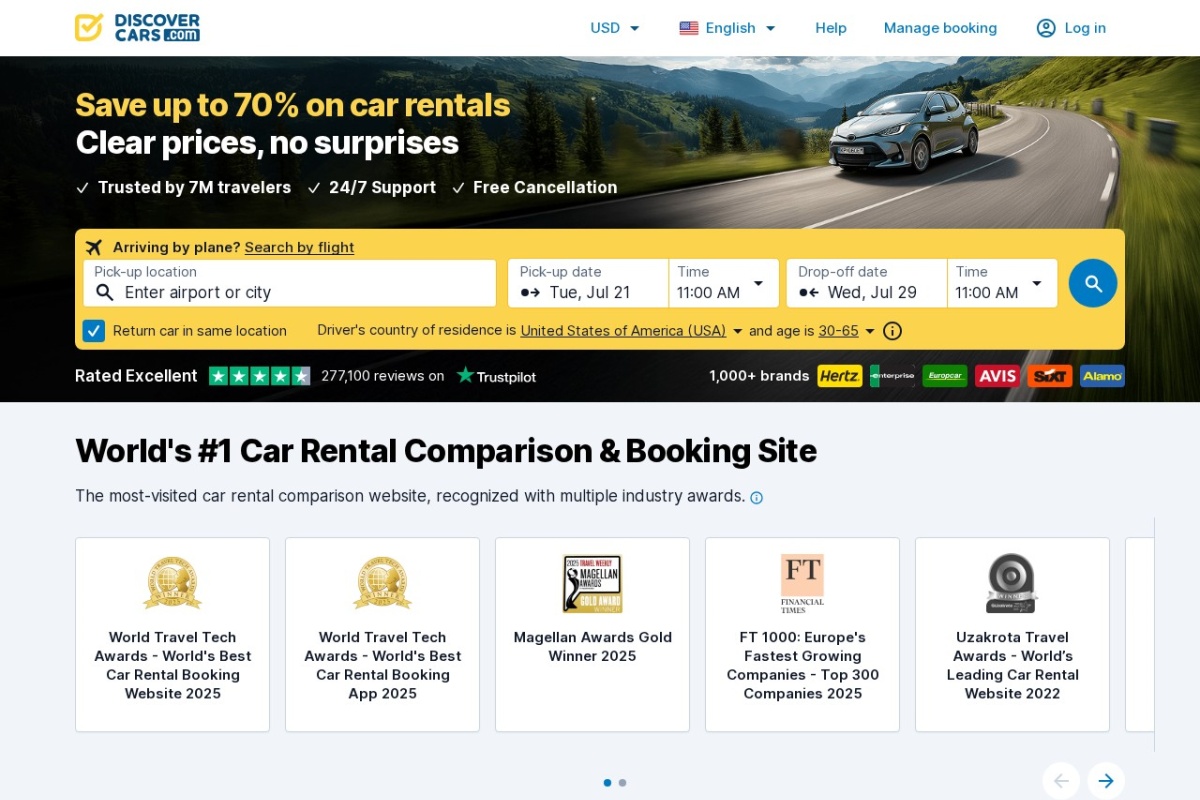
Task: Click 24/7 Support text
Action: (x=382, y=187)
